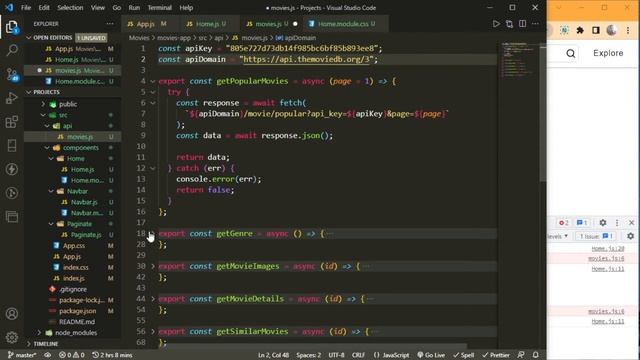Click Ln 2, Col 48 position indicator
640x360 pixels.
pyautogui.click(x=273, y=355)
